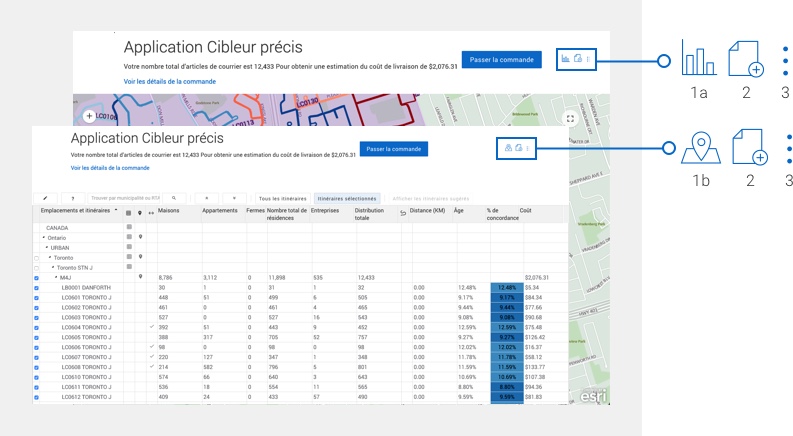Click grey square in URBAN row

pyautogui.click(x=129, y=247)
